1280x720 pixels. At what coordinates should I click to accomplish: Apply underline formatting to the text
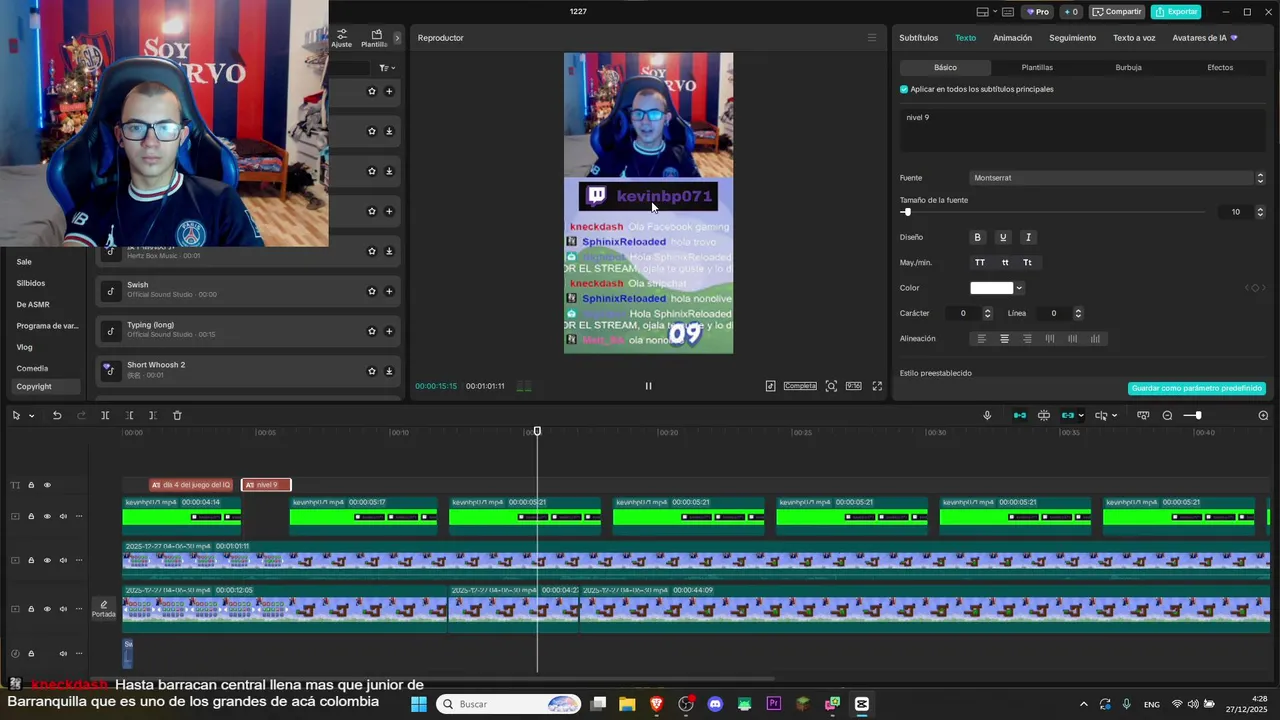tap(1003, 237)
